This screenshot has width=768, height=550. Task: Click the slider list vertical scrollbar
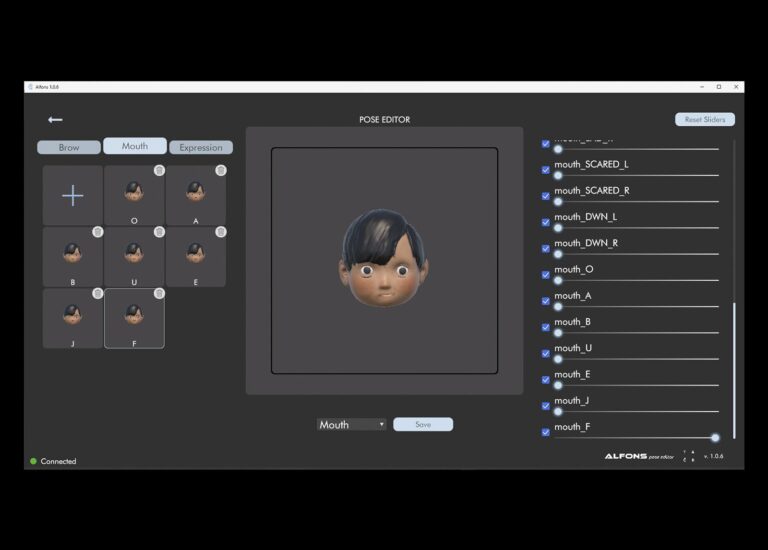pos(734,370)
